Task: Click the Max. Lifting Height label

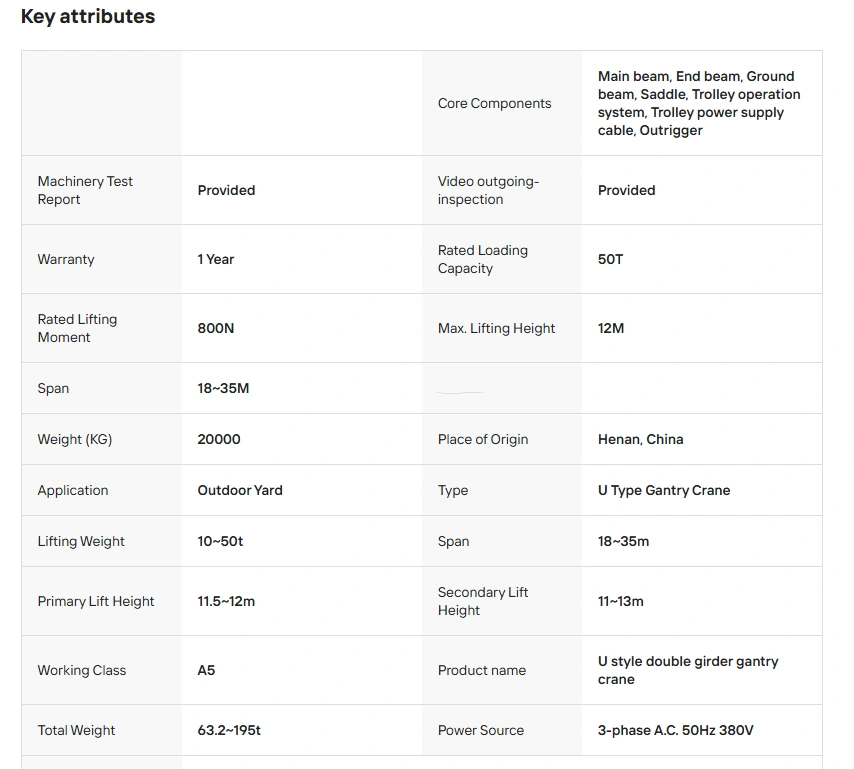Action: coord(496,328)
